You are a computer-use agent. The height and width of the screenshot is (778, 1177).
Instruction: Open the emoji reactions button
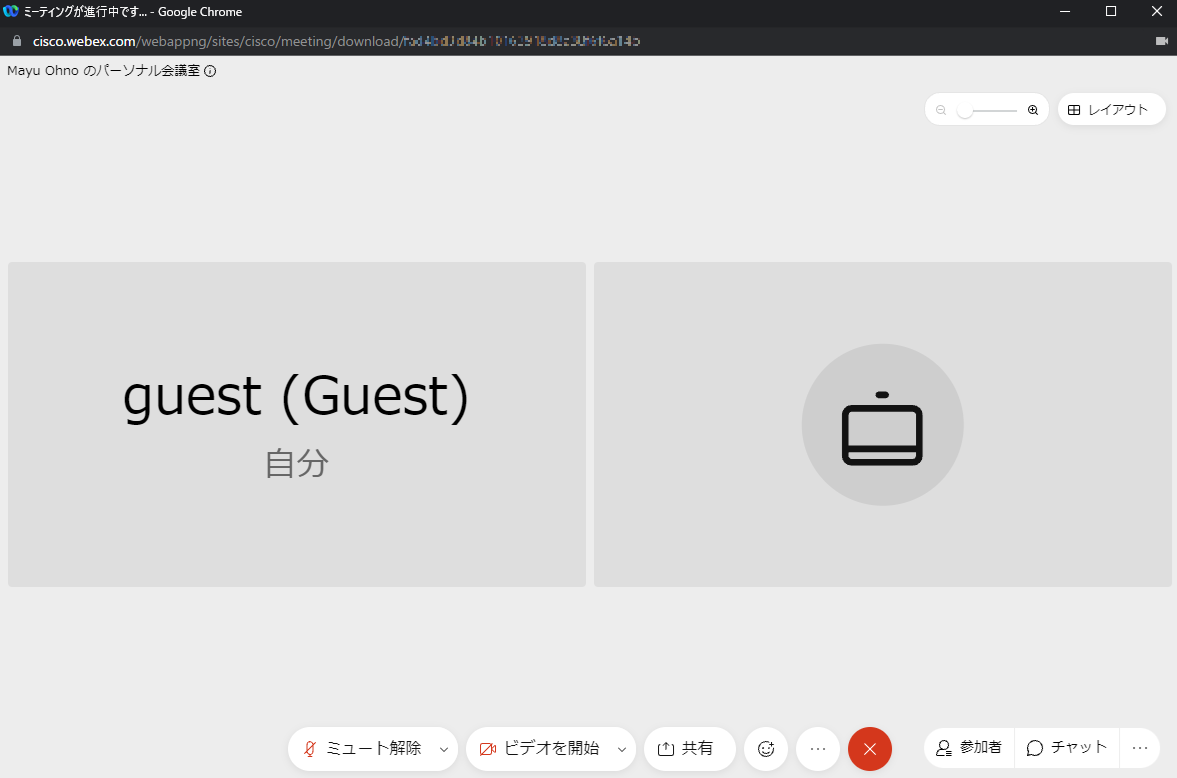[766, 748]
